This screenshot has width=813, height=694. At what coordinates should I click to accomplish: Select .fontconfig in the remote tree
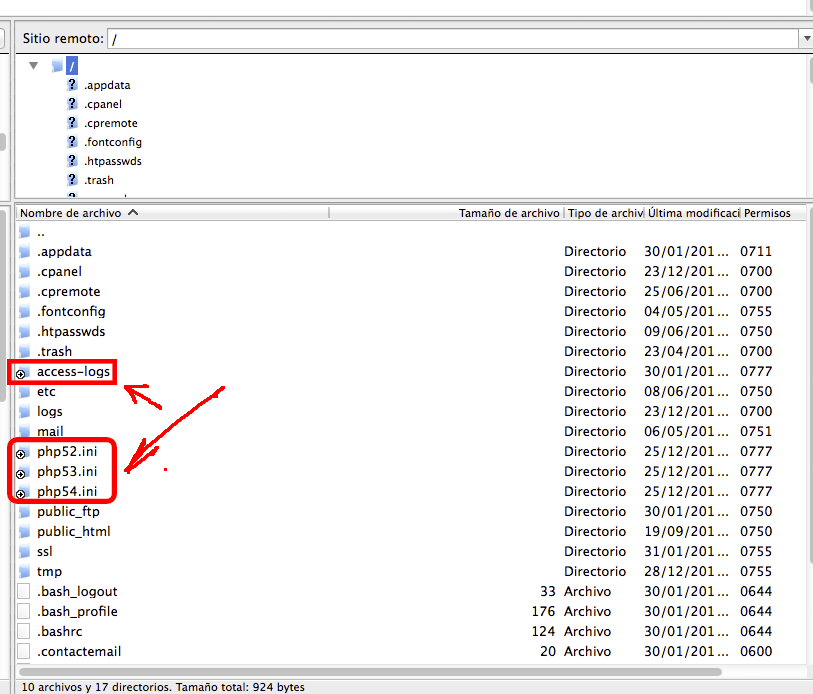point(113,142)
